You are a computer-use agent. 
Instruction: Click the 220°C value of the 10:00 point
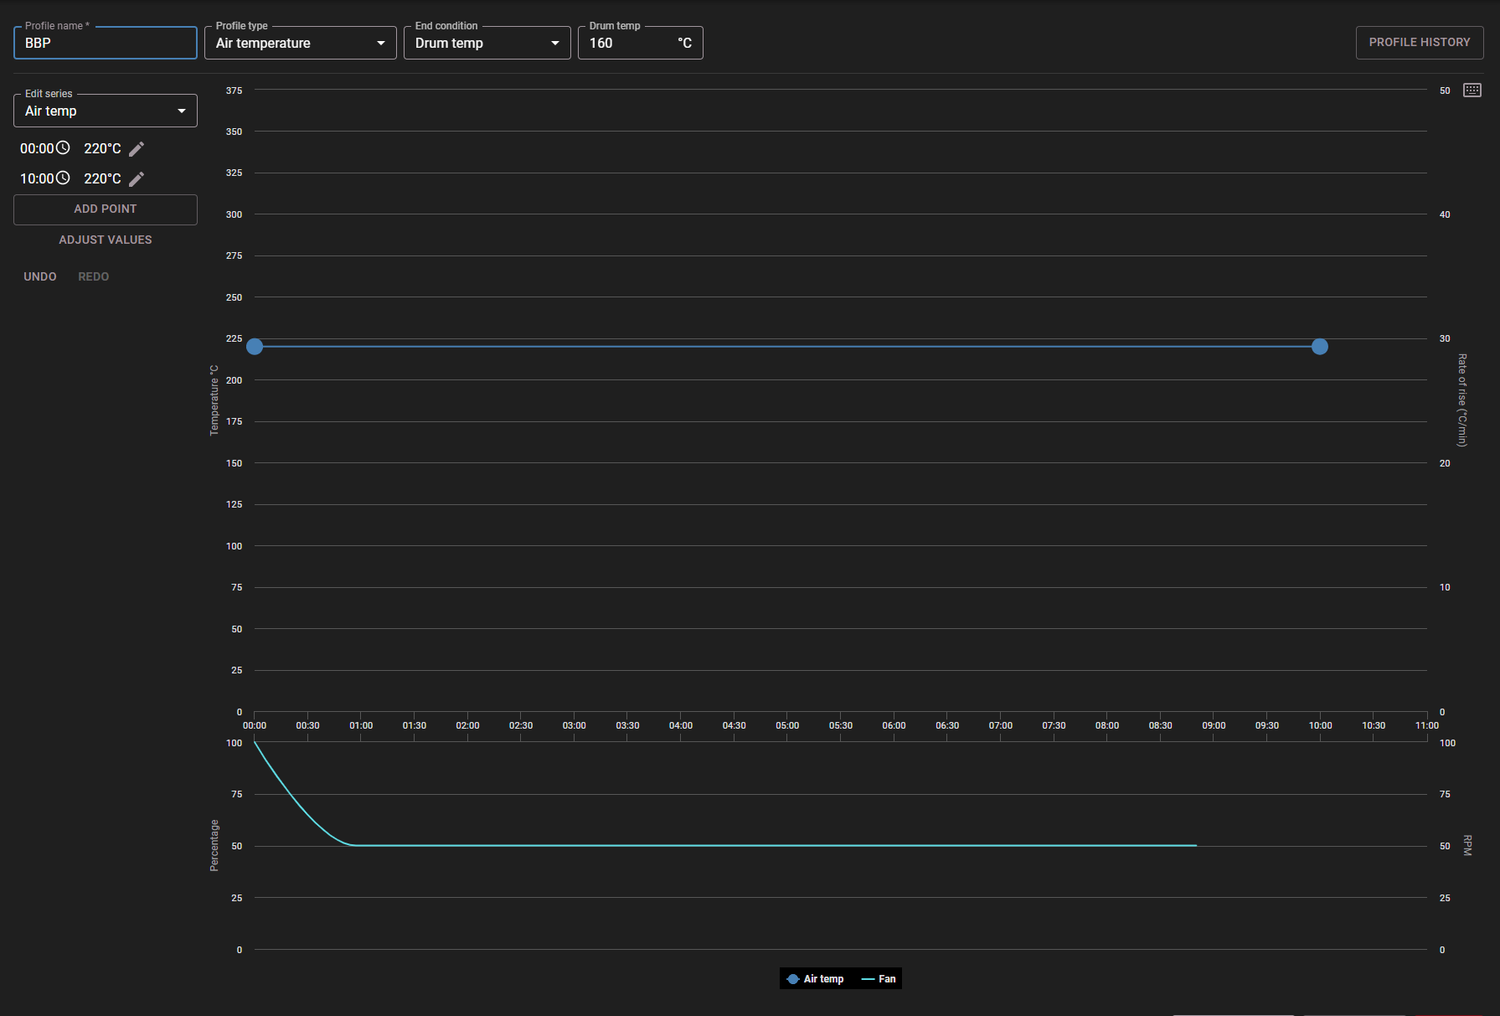[102, 179]
